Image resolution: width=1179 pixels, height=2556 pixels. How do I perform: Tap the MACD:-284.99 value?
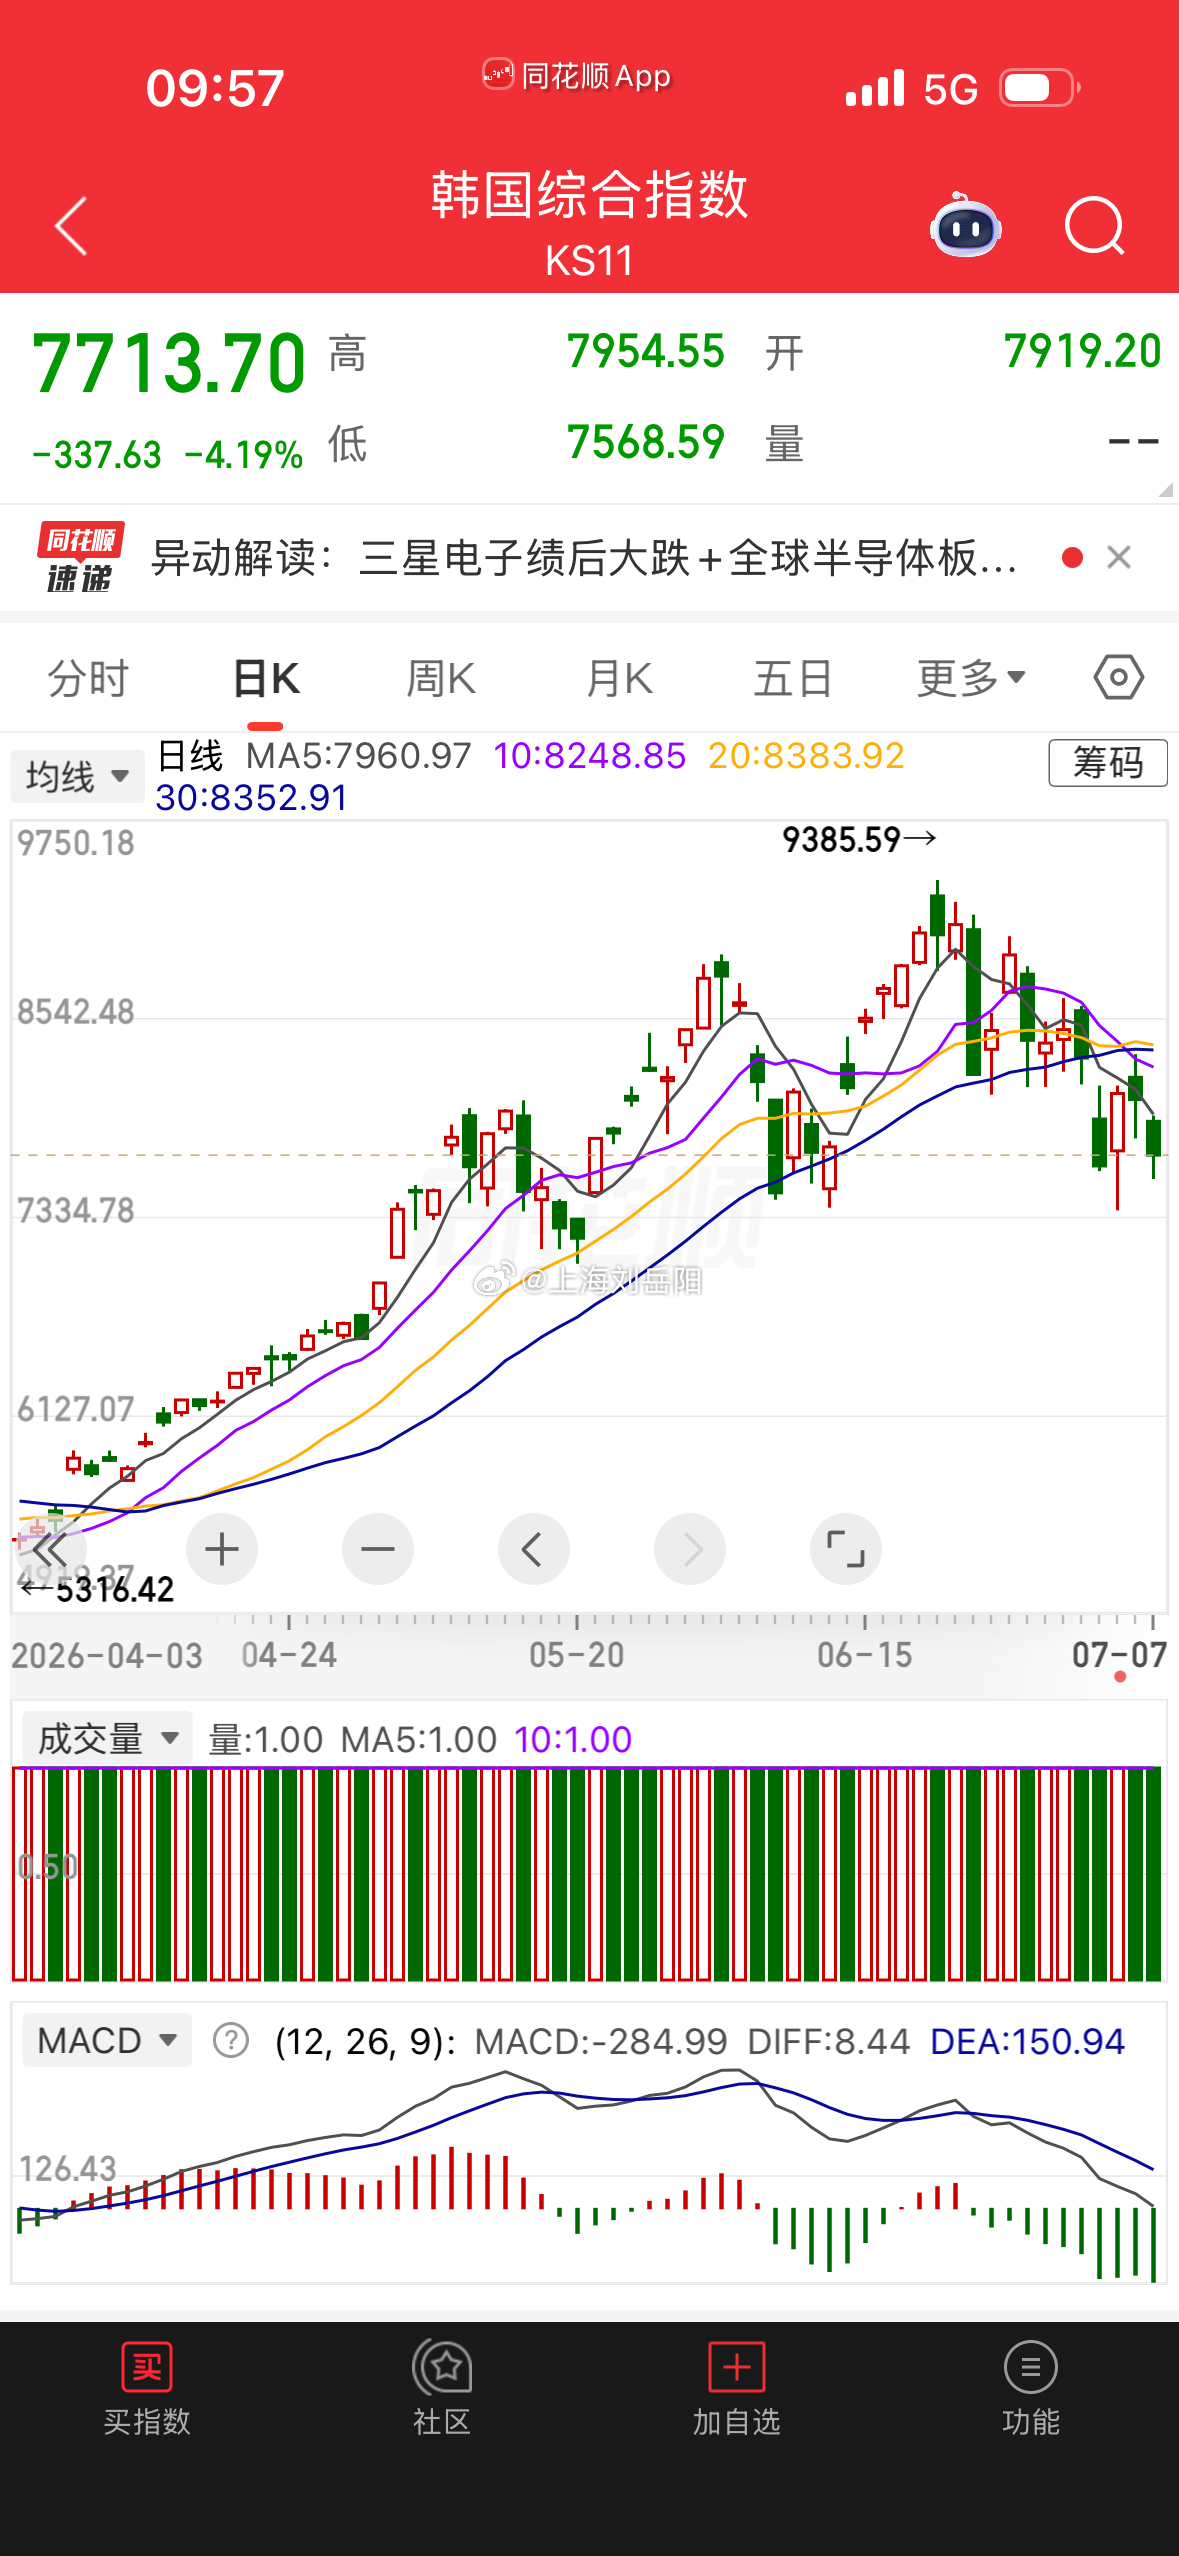coord(600,2041)
